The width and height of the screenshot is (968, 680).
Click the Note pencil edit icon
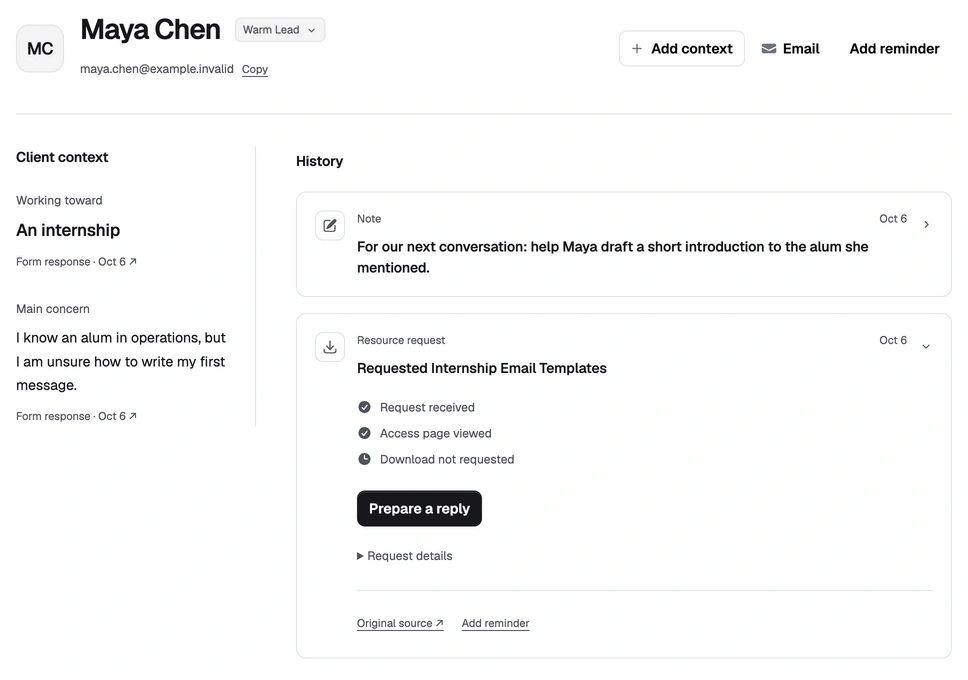tap(330, 225)
